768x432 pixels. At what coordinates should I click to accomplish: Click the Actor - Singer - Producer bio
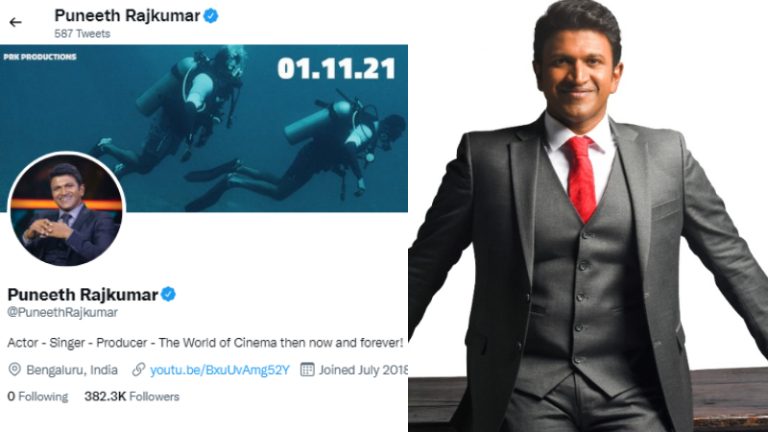(x=205, y=342)
